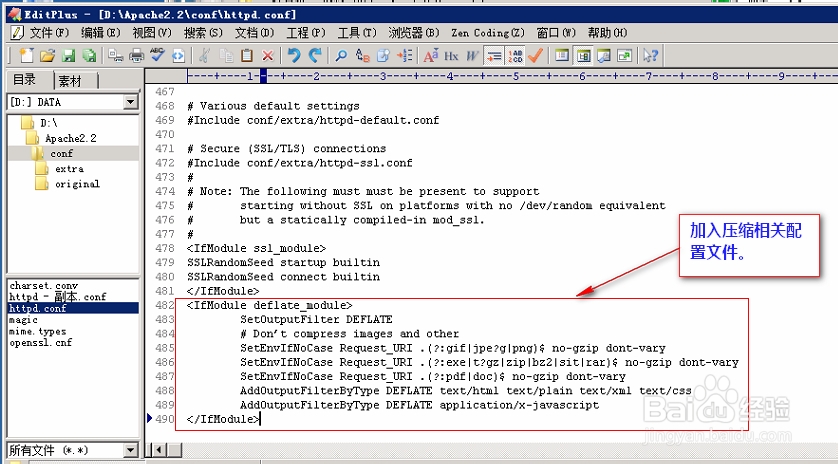Select the magic file
Image resolution: width=838 pixels, height=464 pixels.
[23, 320]
